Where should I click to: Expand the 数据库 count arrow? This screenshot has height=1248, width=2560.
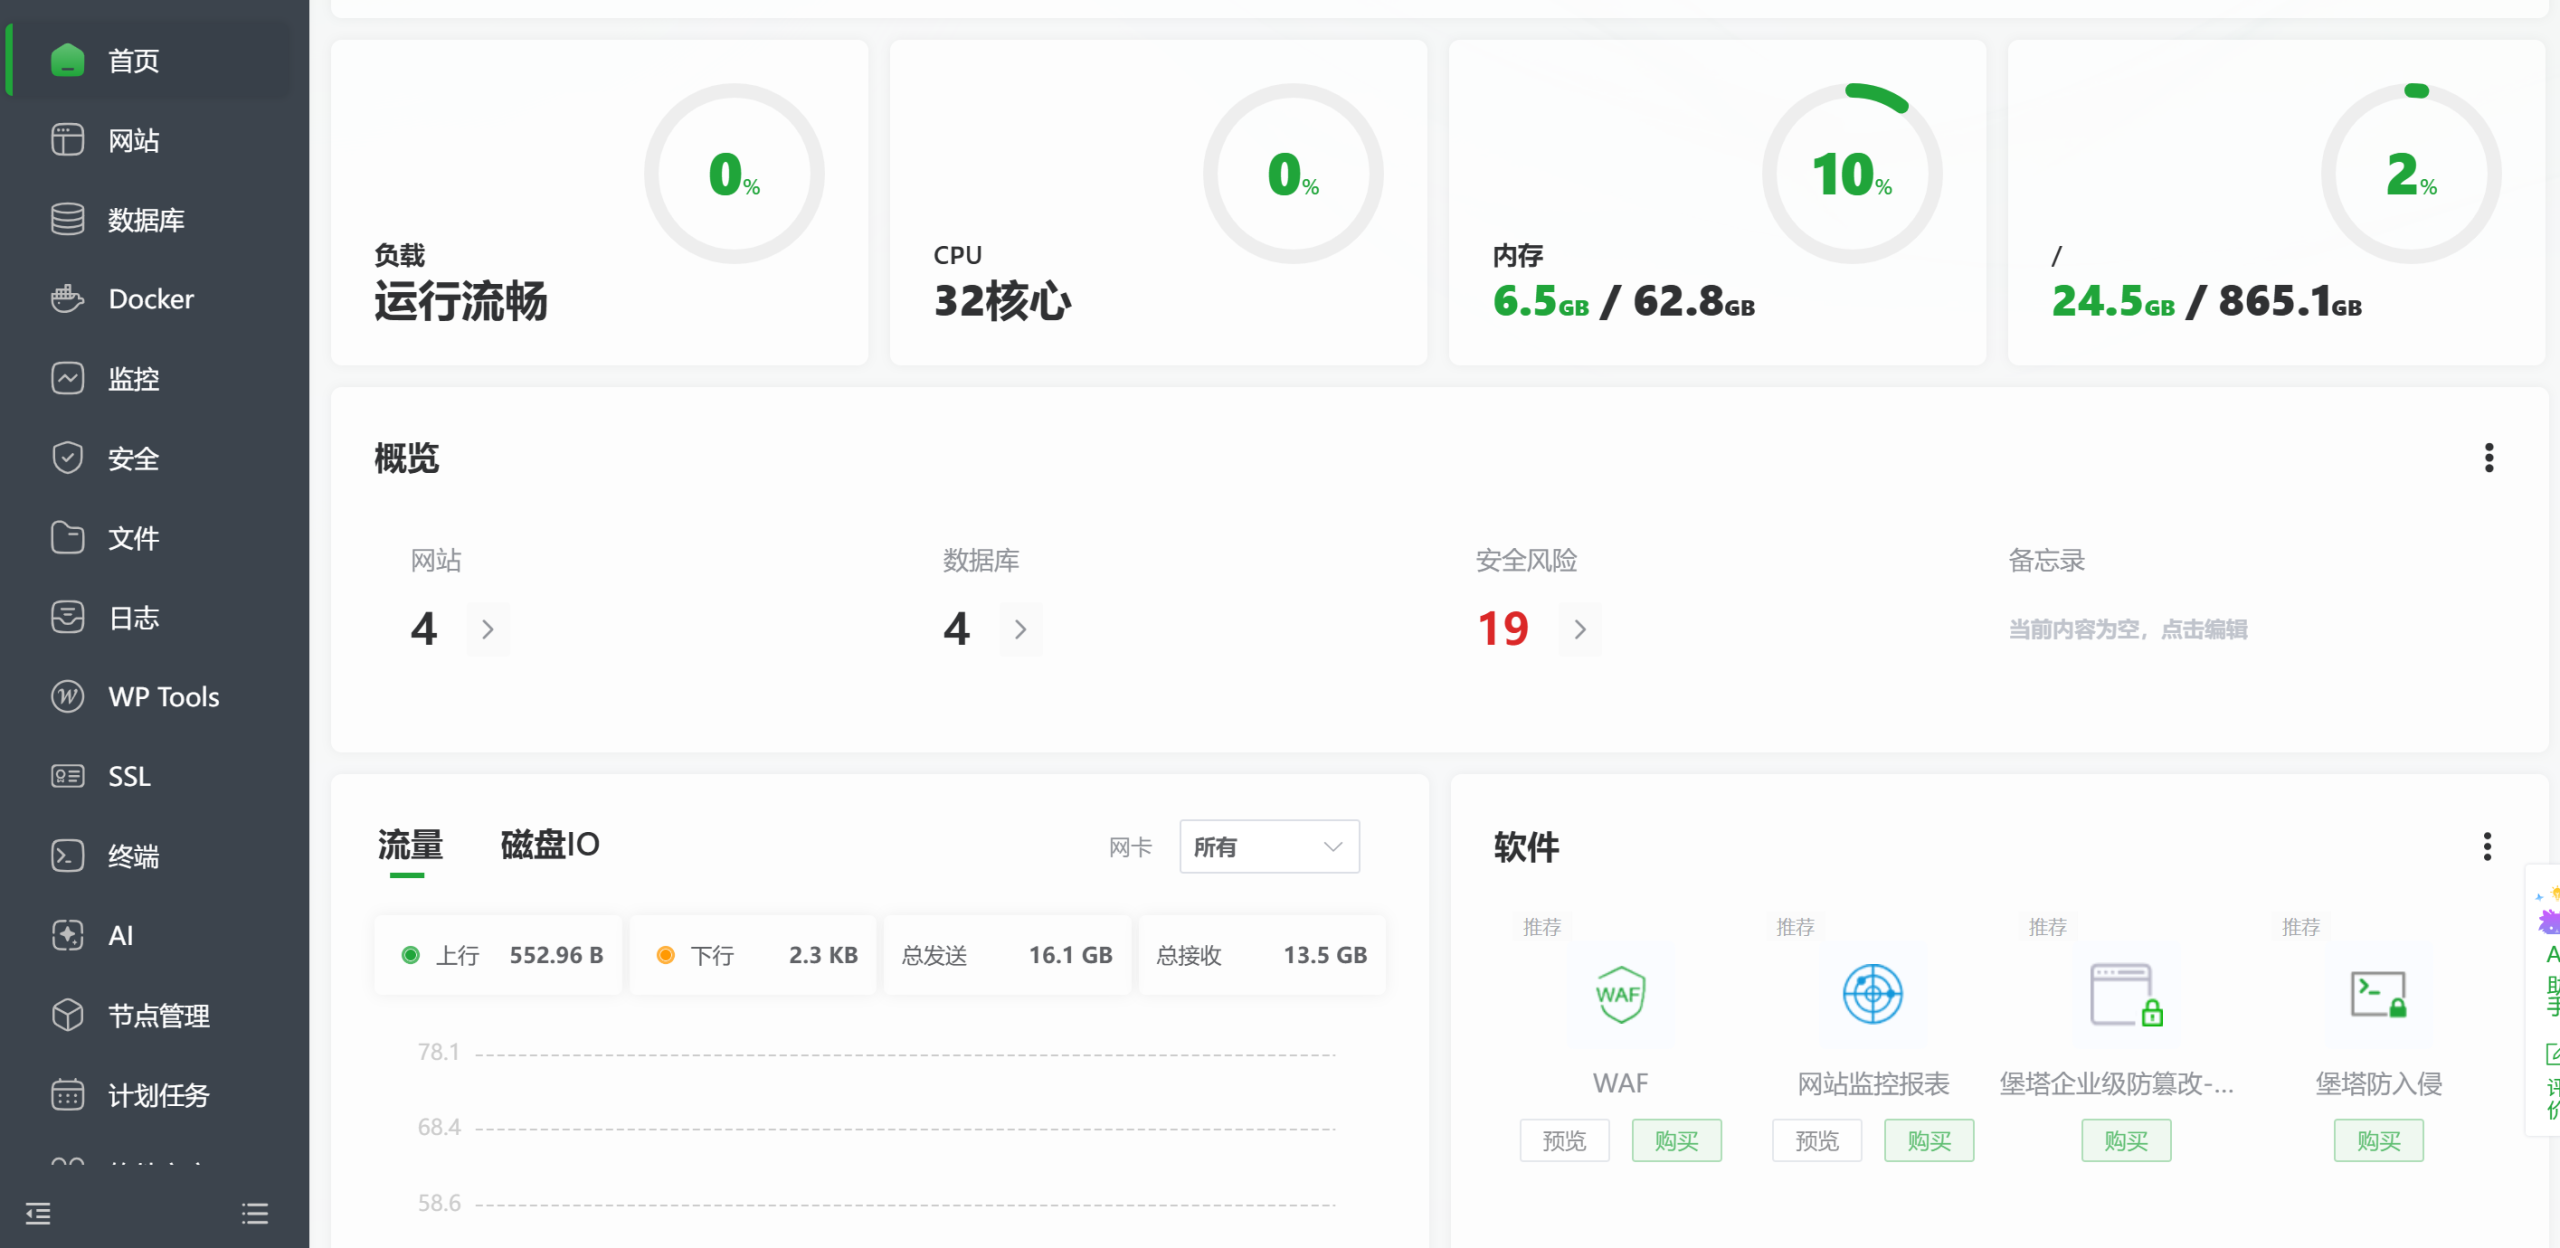coord(1021,629)
